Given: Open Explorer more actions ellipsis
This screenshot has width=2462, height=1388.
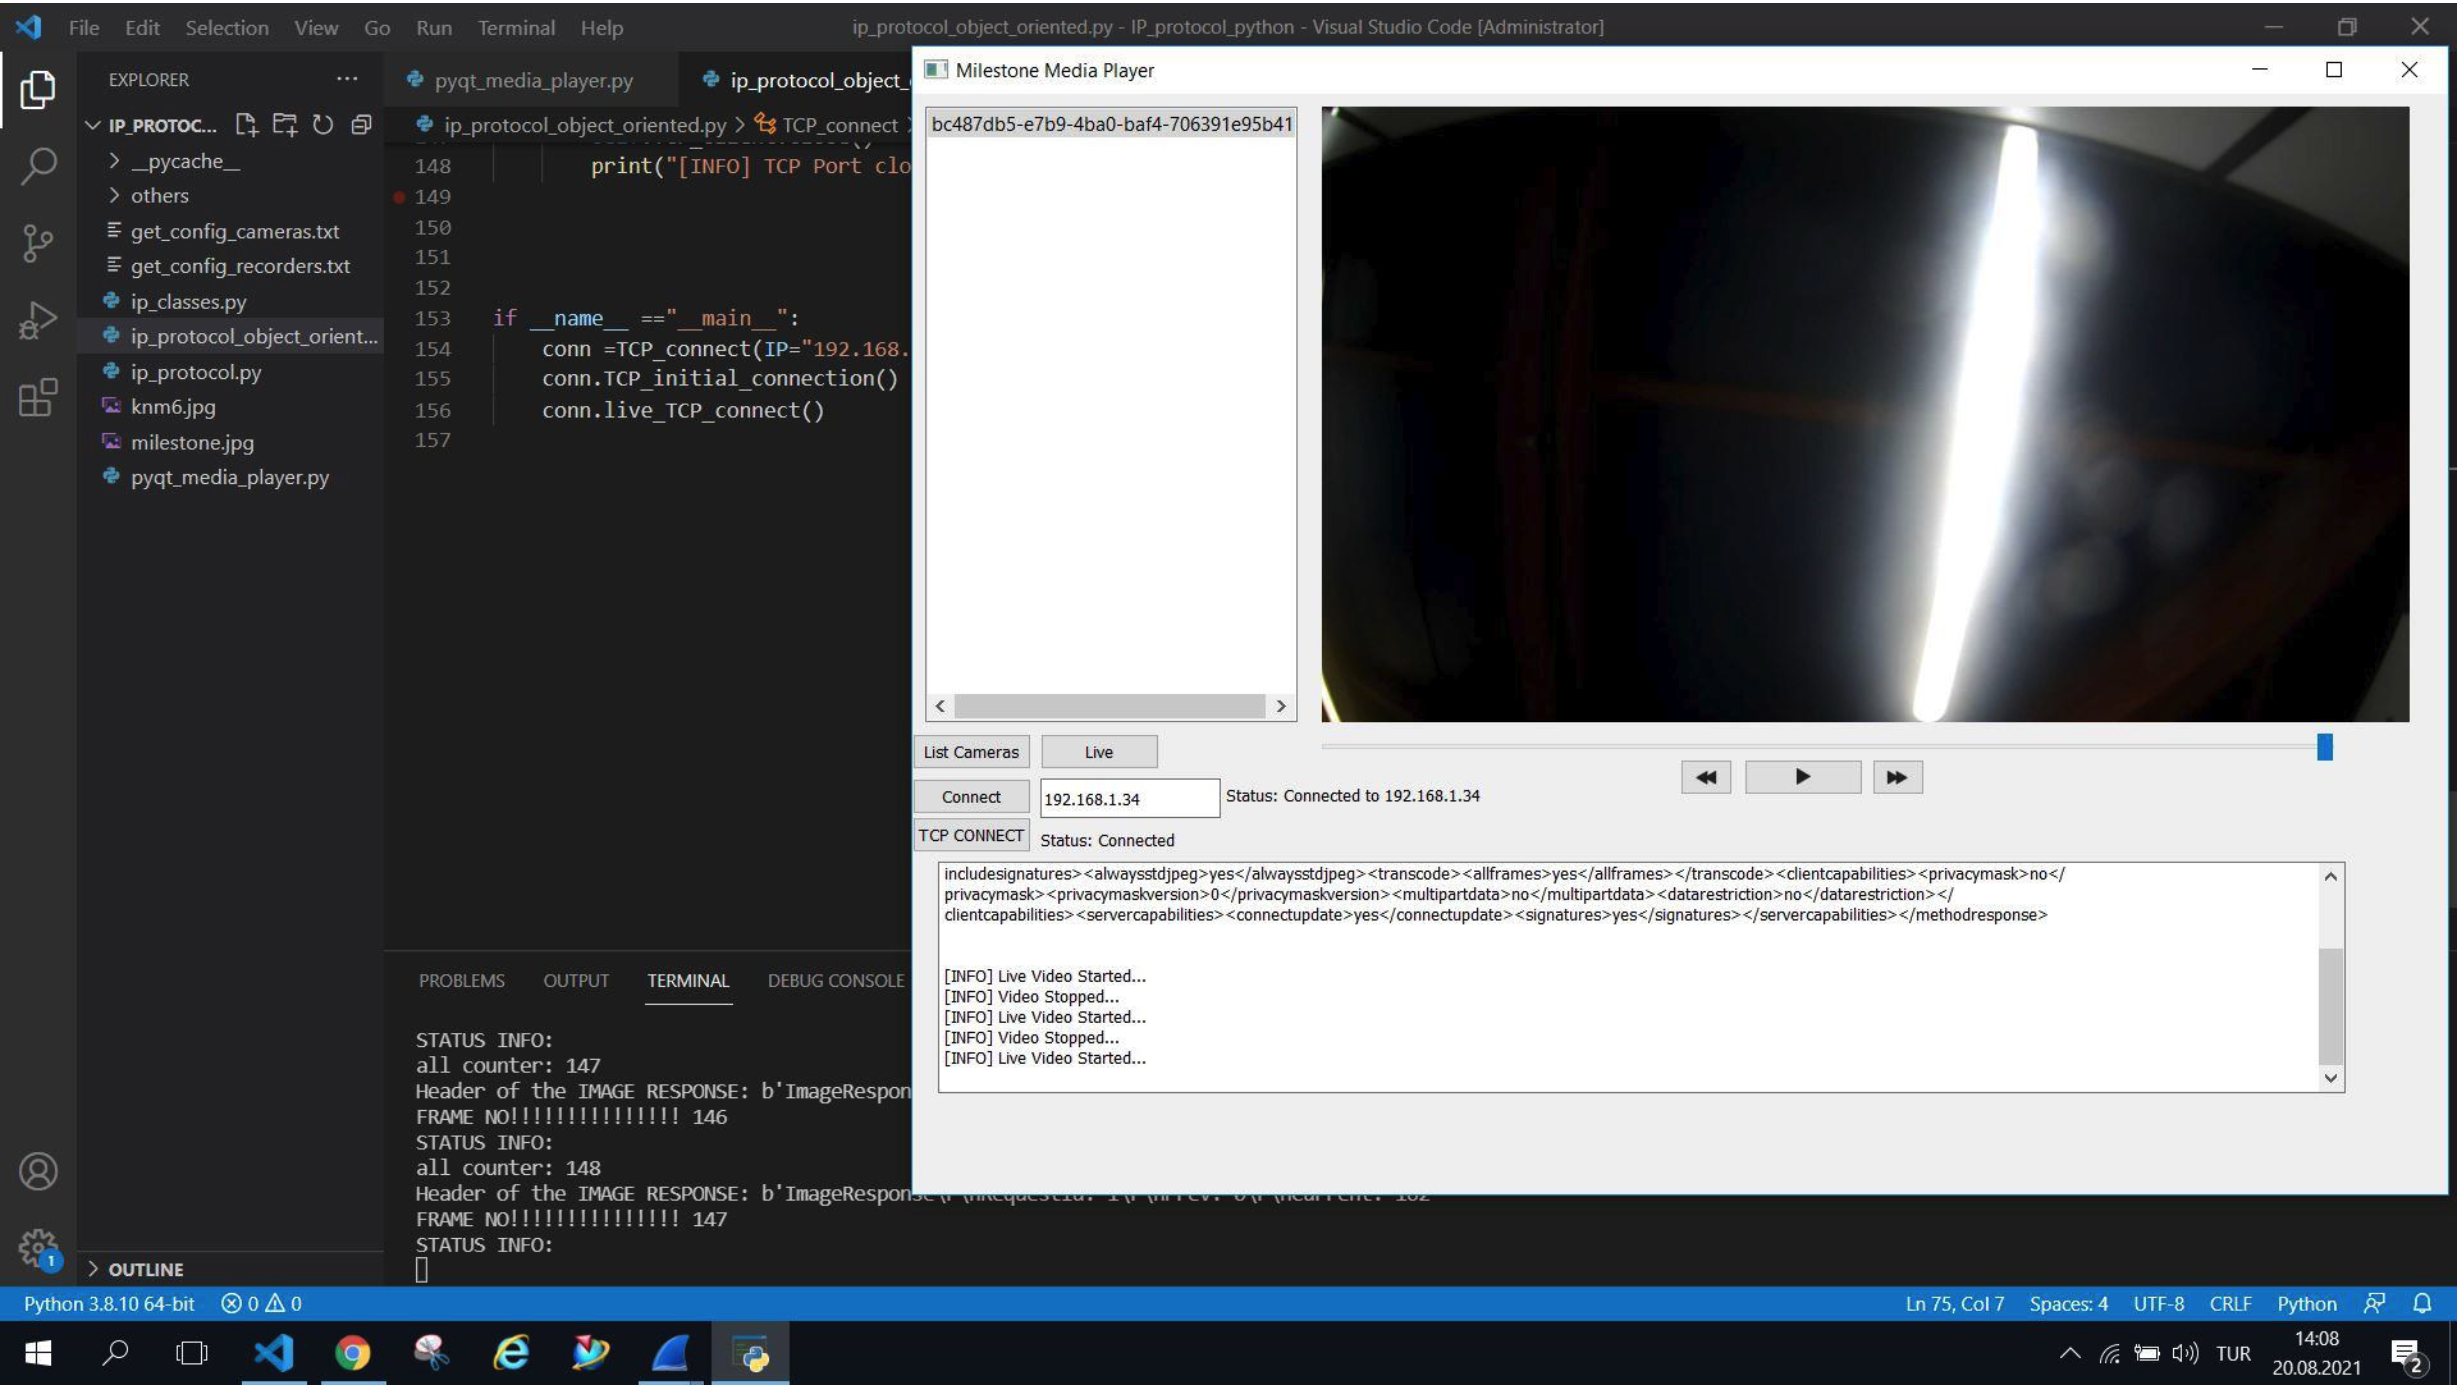Looking at the screenshot, I should [347, 79].
